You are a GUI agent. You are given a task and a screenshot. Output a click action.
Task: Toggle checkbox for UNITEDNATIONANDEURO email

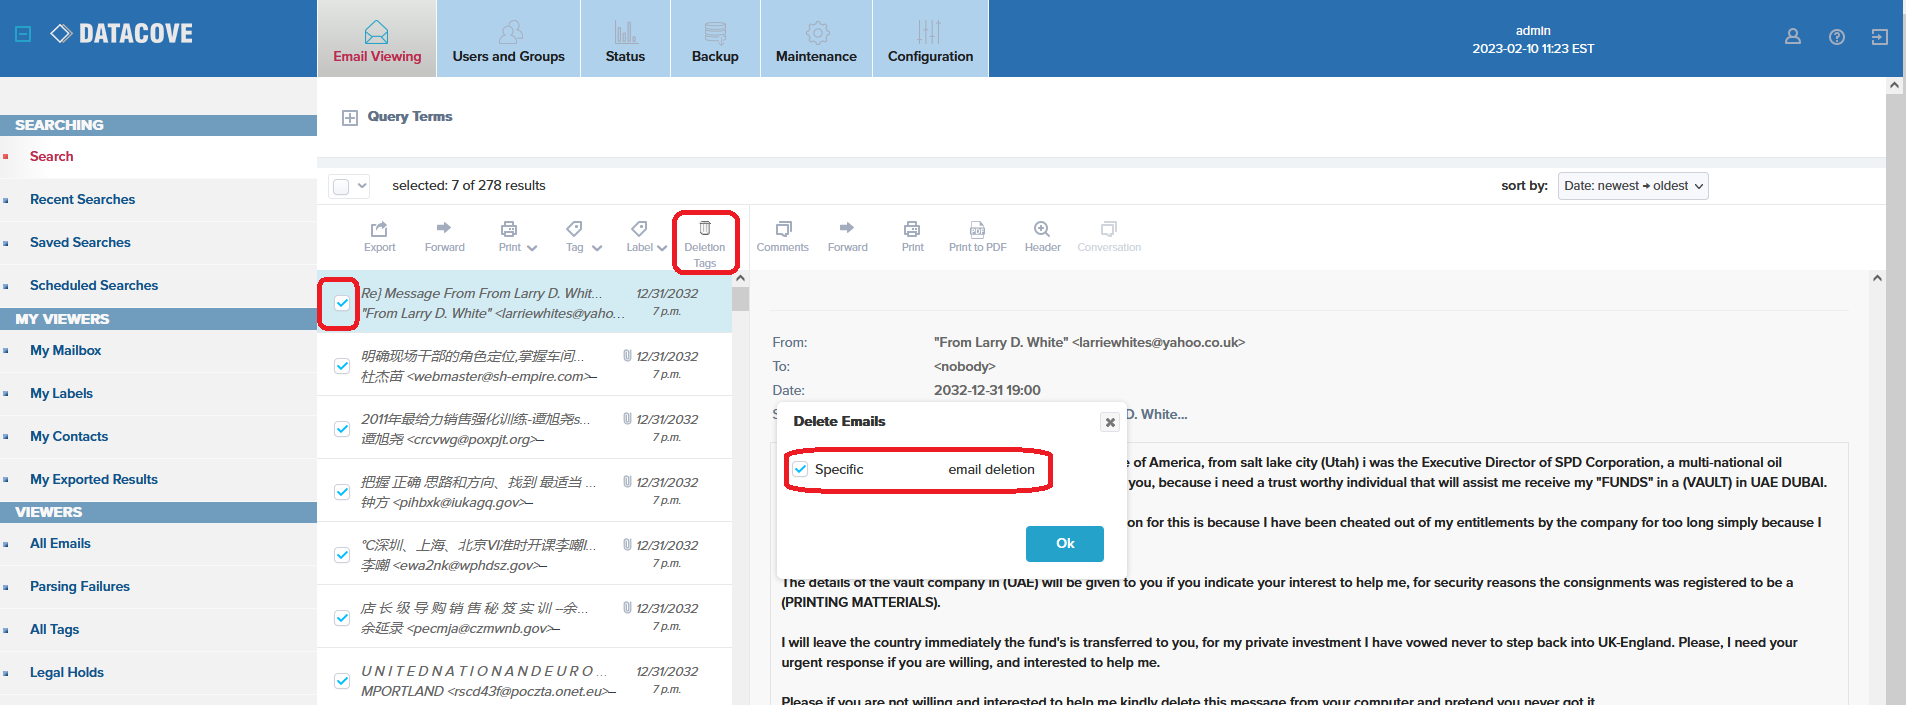click(342, 681)
